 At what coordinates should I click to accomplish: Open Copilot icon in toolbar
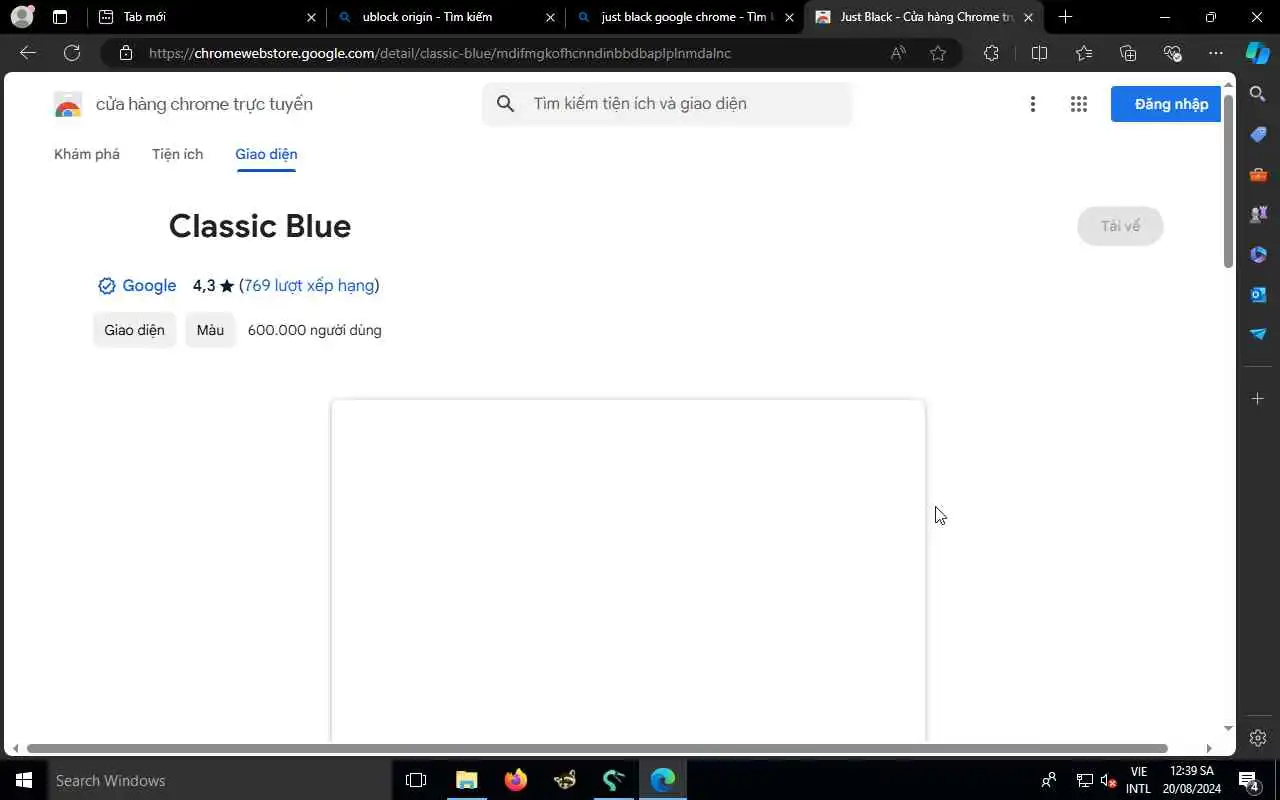click(1258, 53)
